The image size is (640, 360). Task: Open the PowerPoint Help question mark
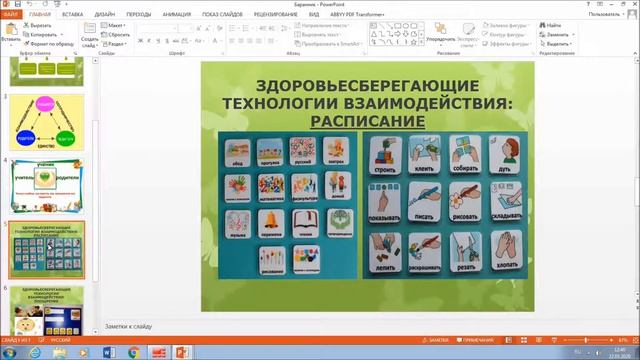coord(588,4)
